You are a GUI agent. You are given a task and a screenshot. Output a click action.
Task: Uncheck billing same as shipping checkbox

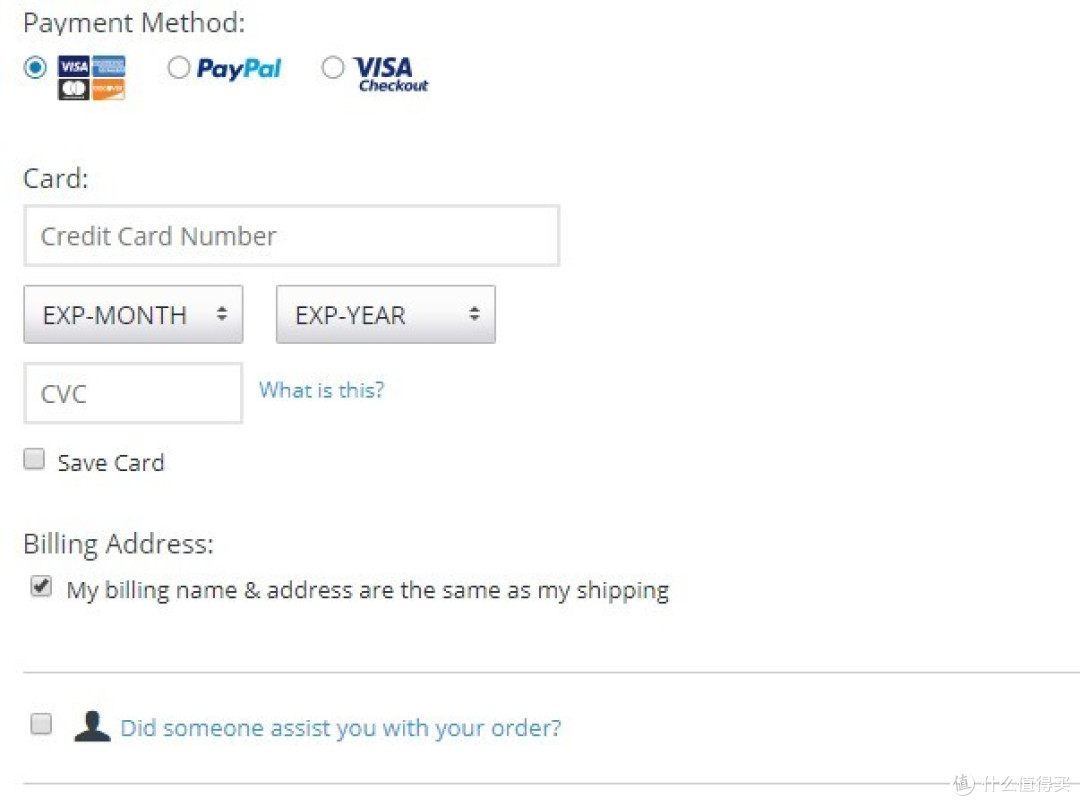click(41, 586)
